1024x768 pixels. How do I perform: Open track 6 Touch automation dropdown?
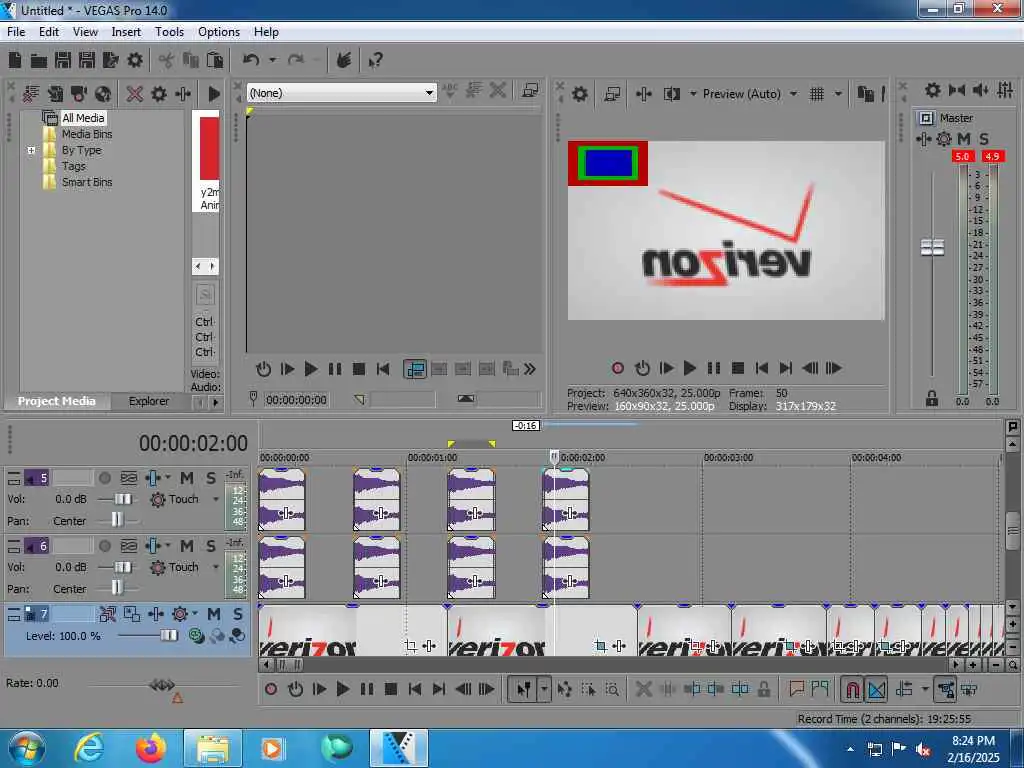coord(216,568)
